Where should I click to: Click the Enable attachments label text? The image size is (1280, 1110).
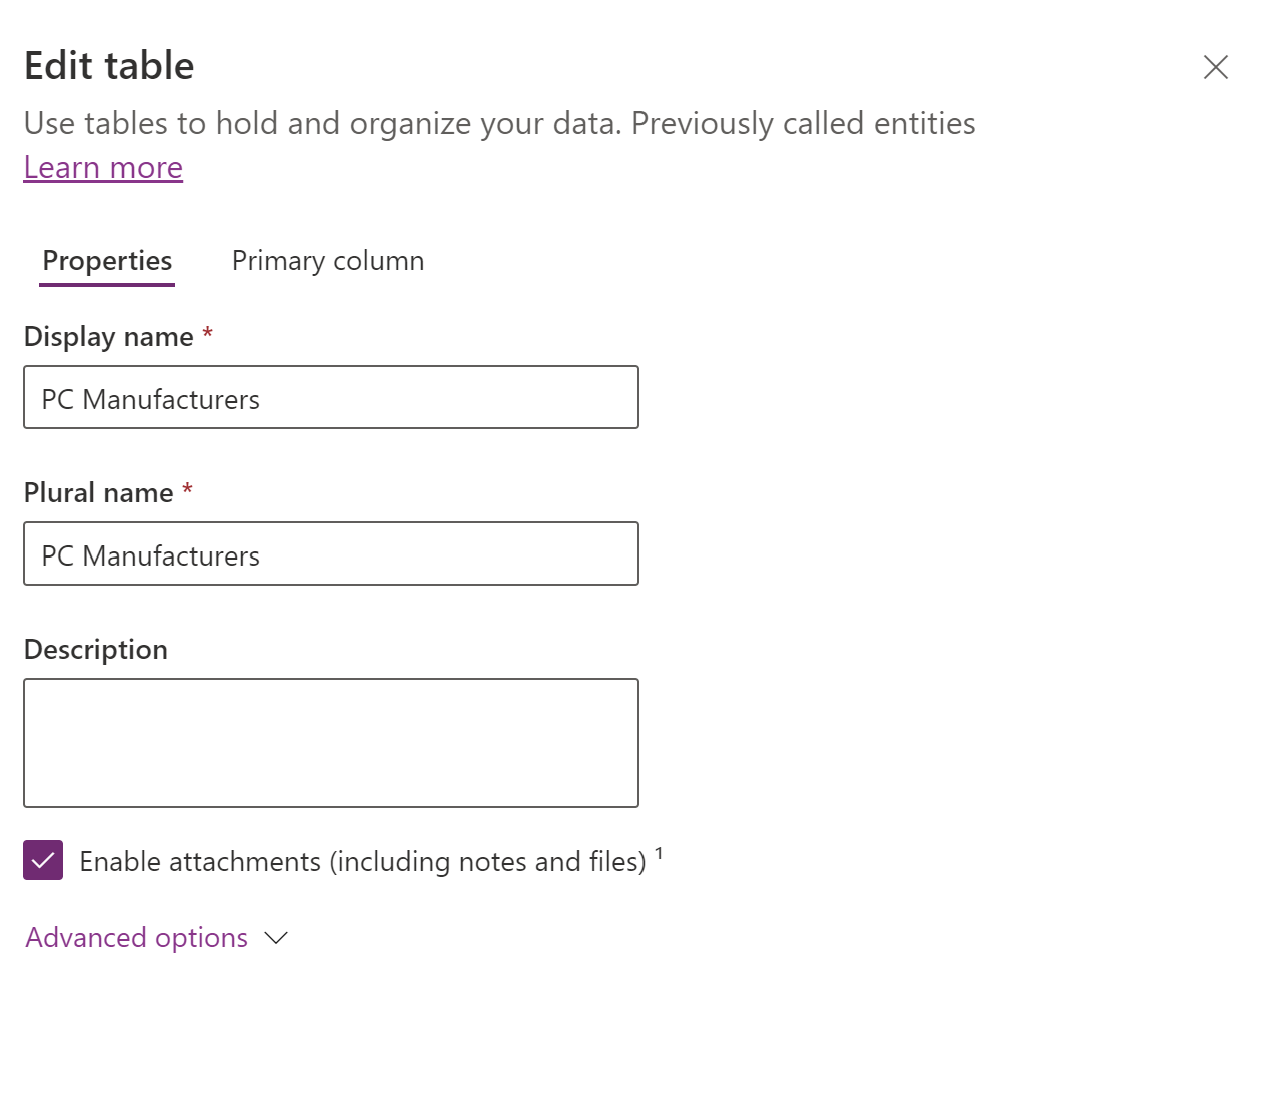(362, 862)
